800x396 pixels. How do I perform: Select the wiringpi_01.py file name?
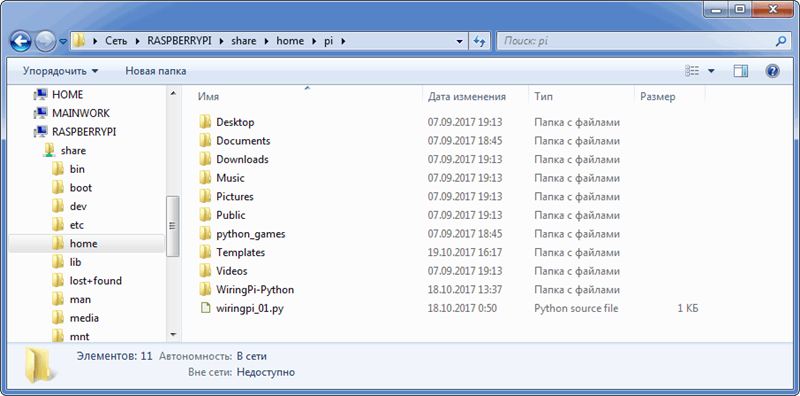[249, 308]
